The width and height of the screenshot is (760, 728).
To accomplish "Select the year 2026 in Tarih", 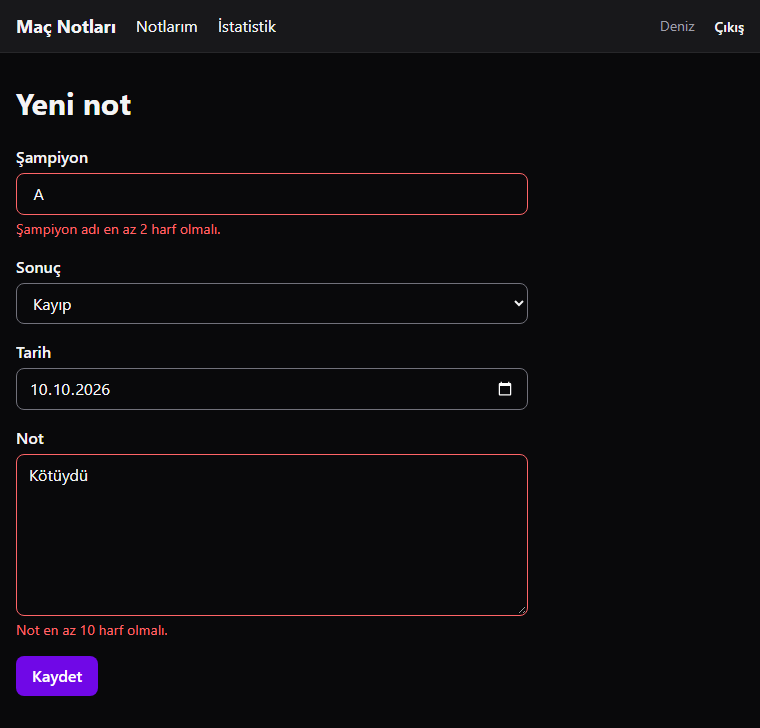I will tap(93, 390).
